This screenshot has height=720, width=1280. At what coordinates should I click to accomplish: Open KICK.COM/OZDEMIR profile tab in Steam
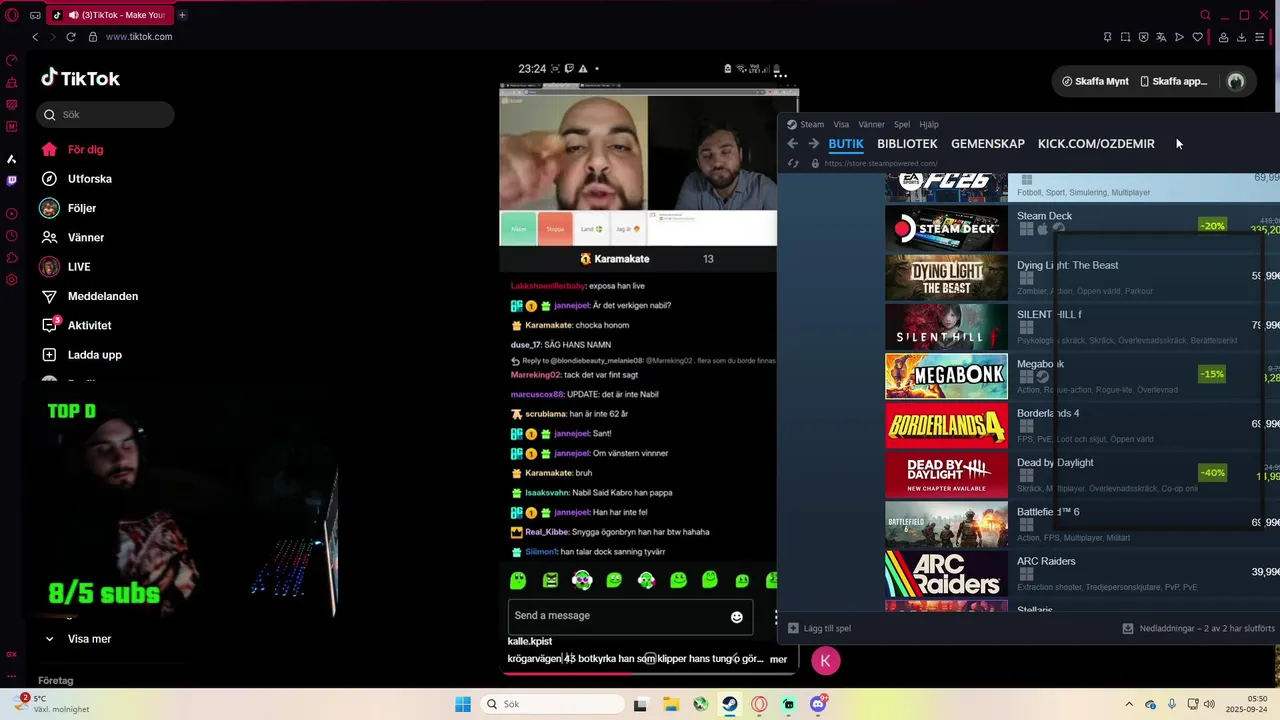1096,144
